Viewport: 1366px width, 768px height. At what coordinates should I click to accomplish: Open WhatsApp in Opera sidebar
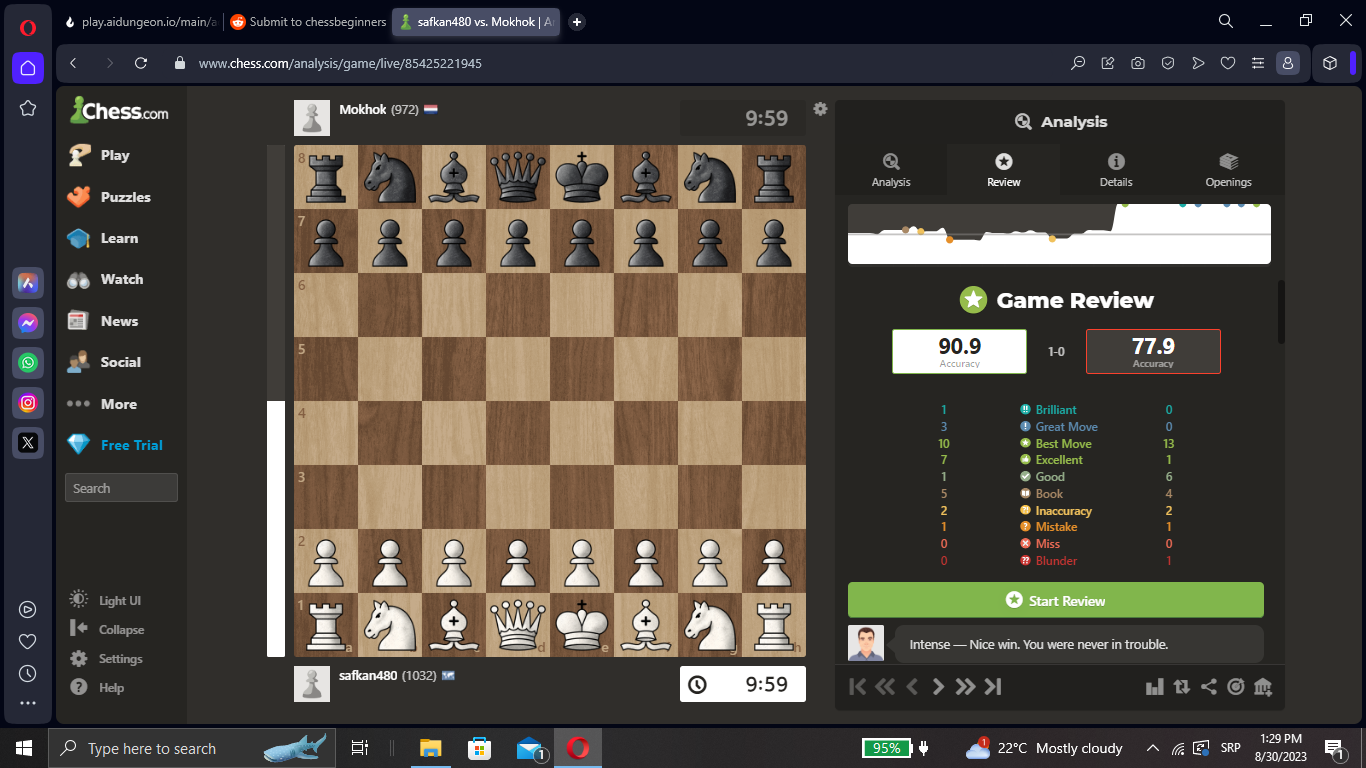coord(28,363)
